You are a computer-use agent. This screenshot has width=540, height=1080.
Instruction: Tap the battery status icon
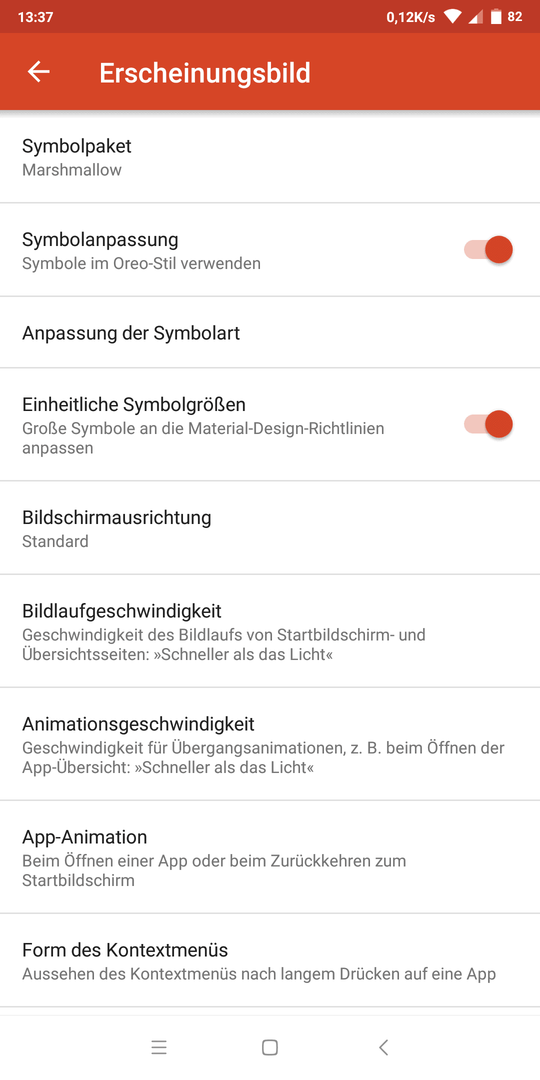[496, 17]
